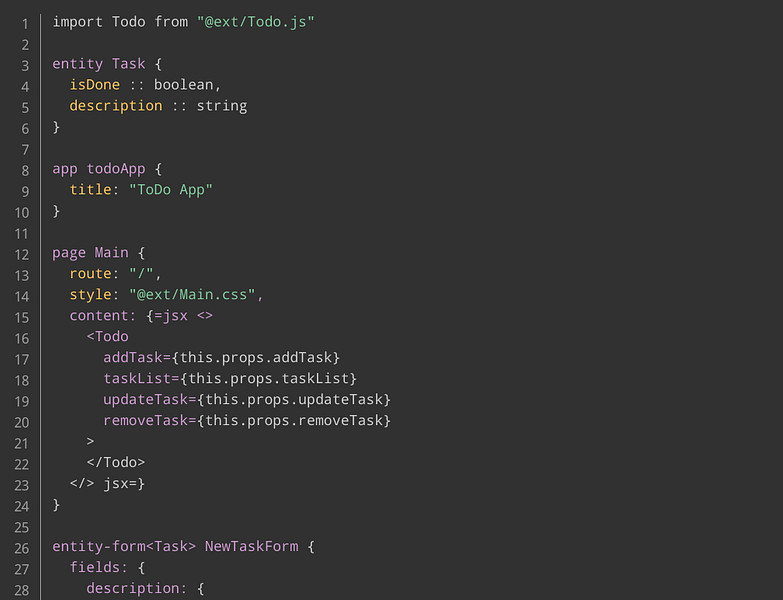Viewport: 783px width, 600px height.
Task: Click the closing </Todo> tag
Action: [115, 462]
